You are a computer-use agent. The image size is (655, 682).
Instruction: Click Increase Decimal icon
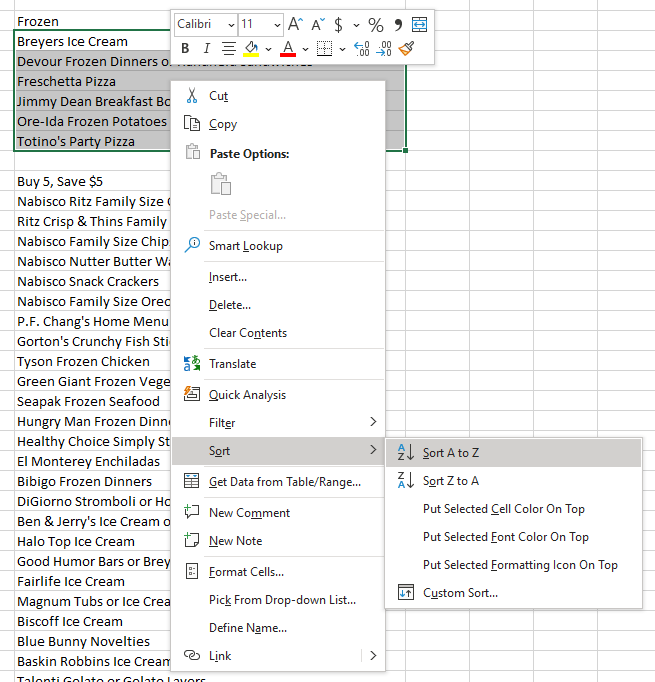click(x=361, y=49)
